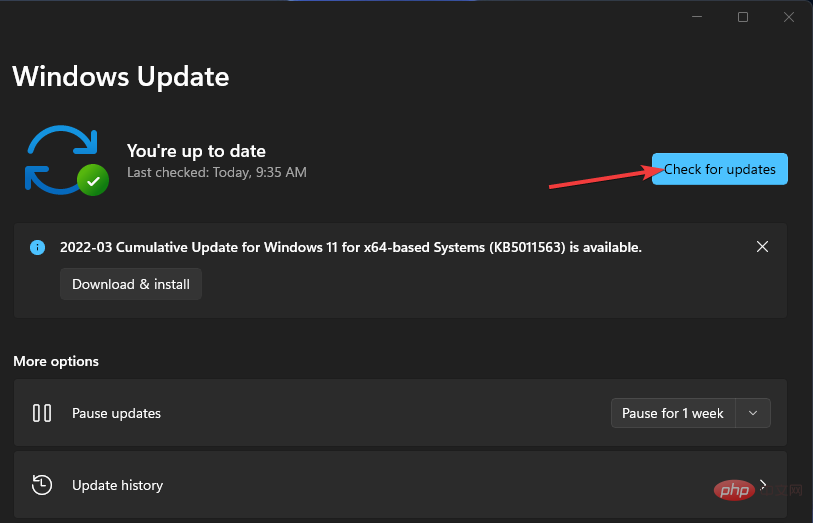Viewport: 813px width, 523px height.
Task: Close the Settings window
Action: pyautogui.click(x=788, y=17)
